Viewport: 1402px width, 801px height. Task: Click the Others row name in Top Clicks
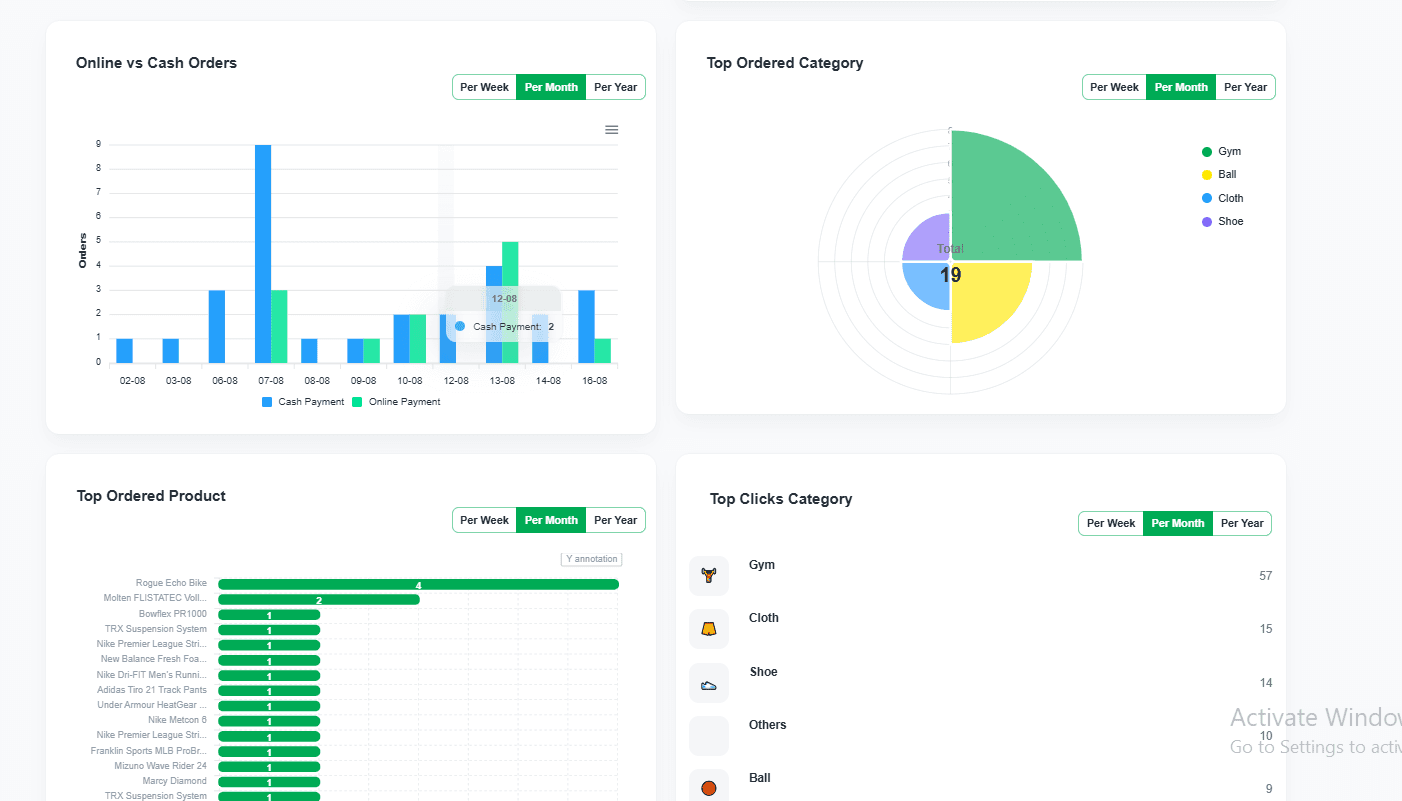click(x=768, y=725)
